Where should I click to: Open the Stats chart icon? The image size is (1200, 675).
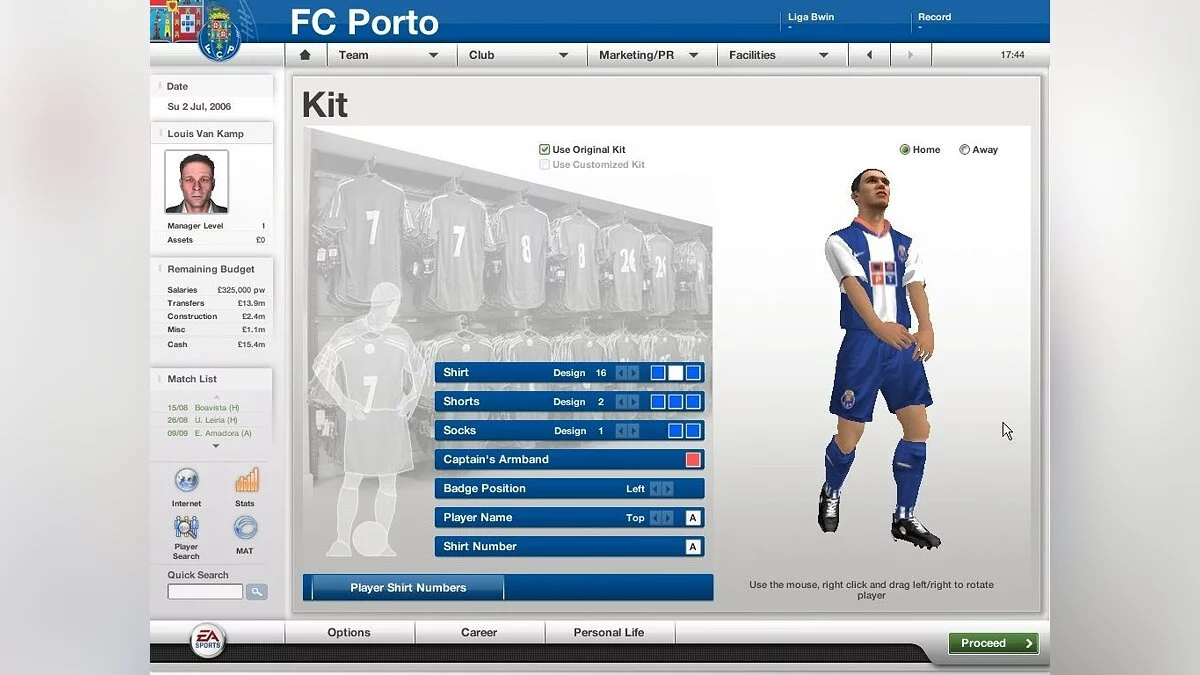tap(246, 480)
